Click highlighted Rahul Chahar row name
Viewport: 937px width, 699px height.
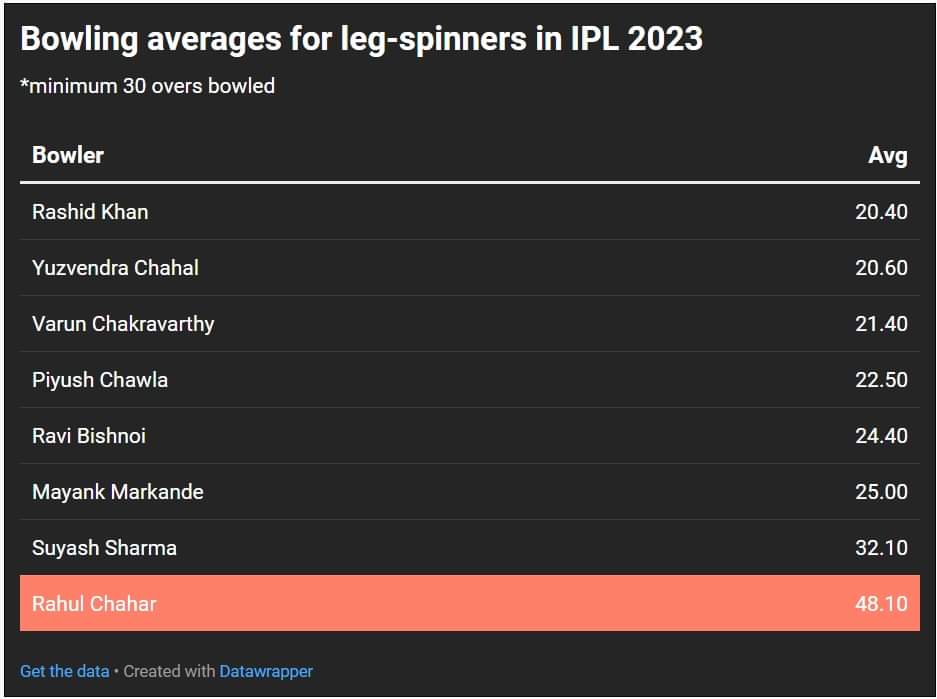94,604
